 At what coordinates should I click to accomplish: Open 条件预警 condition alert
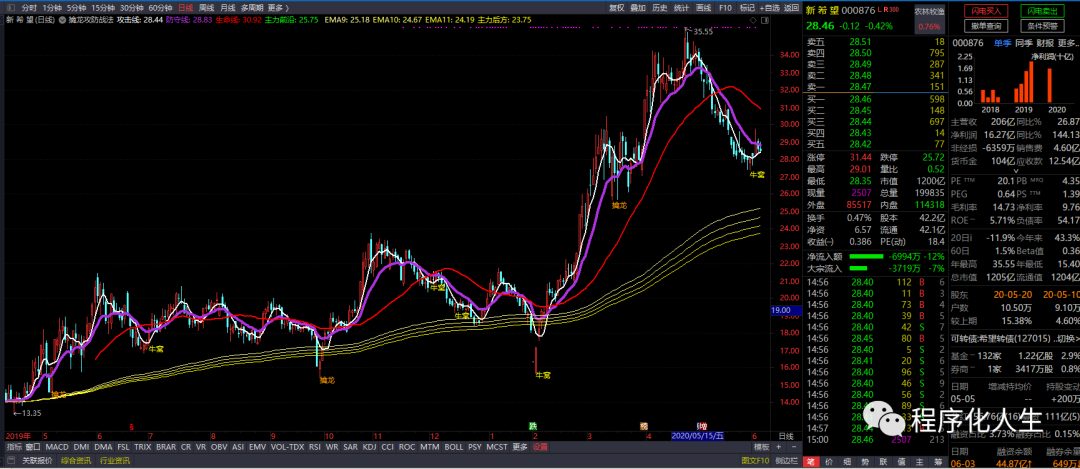pyautogui.click(x=1040, y=26)
